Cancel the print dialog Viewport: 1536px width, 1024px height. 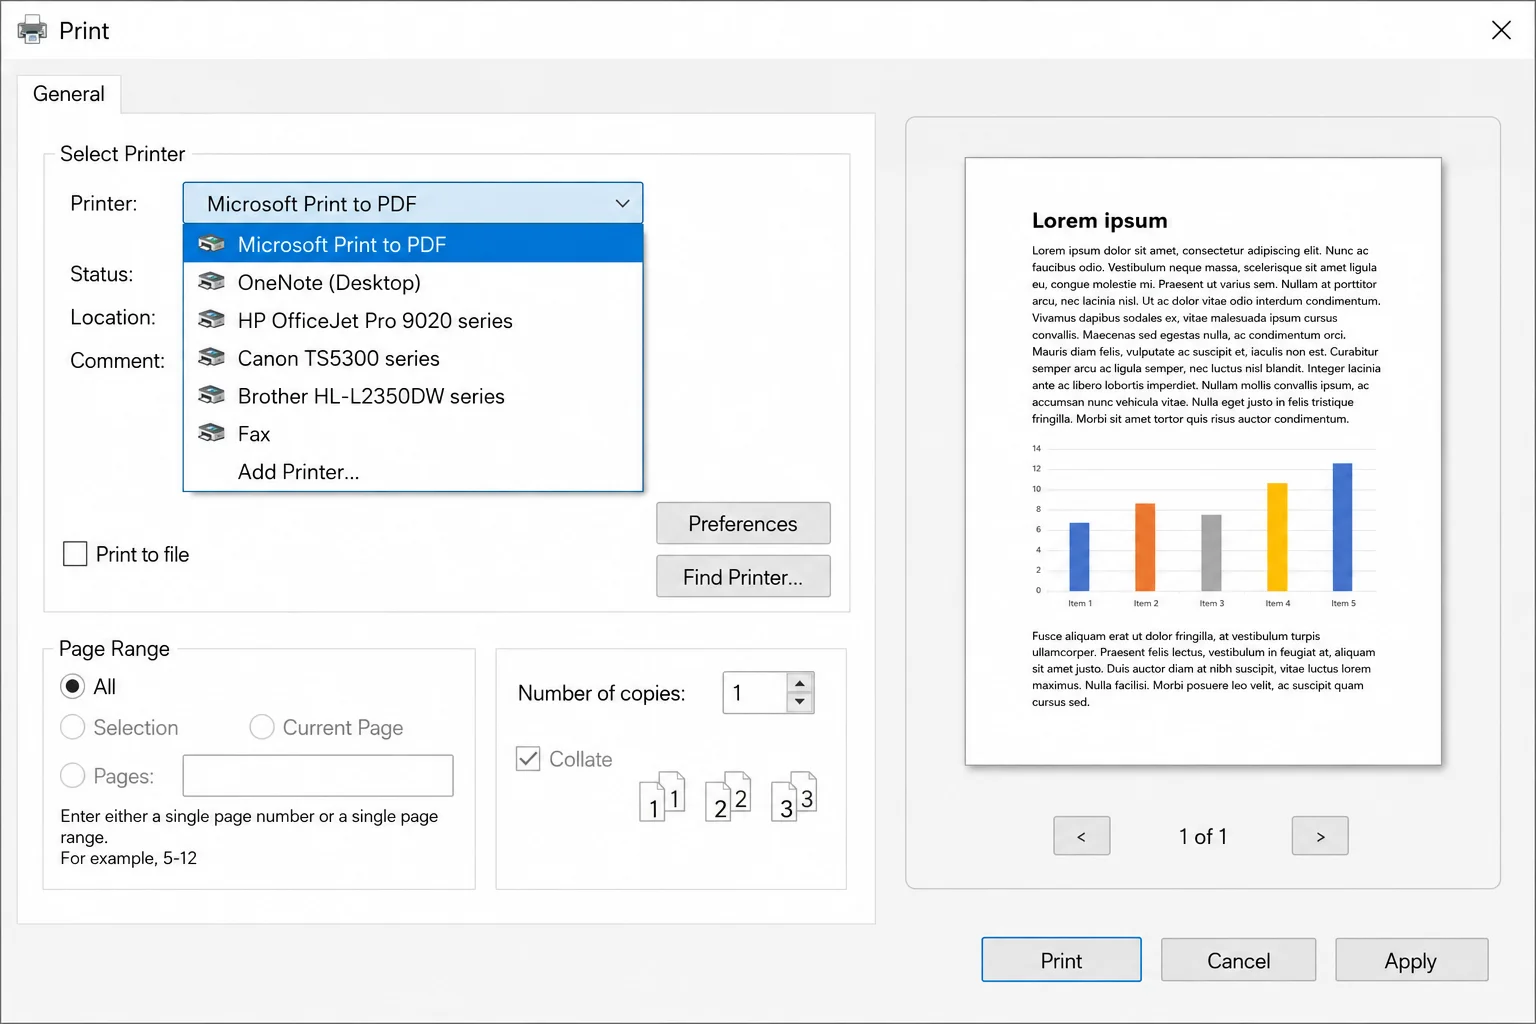pyautogui.click(x=1238, y=960)
